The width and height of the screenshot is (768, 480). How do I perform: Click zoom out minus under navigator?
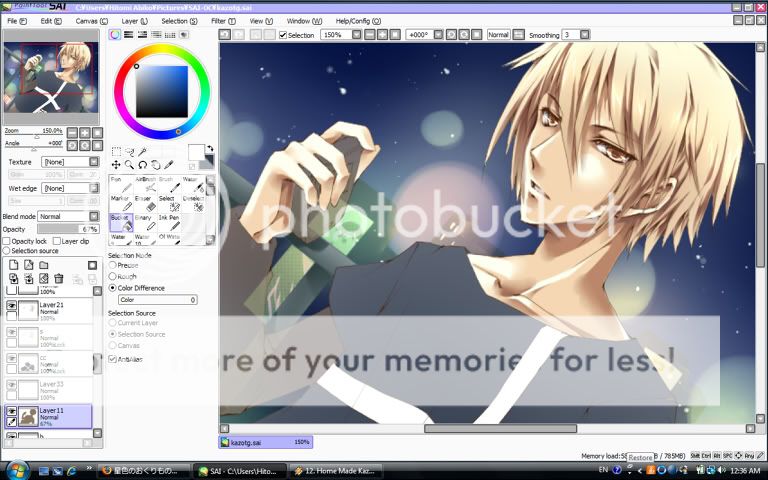[x=72, y=133]
